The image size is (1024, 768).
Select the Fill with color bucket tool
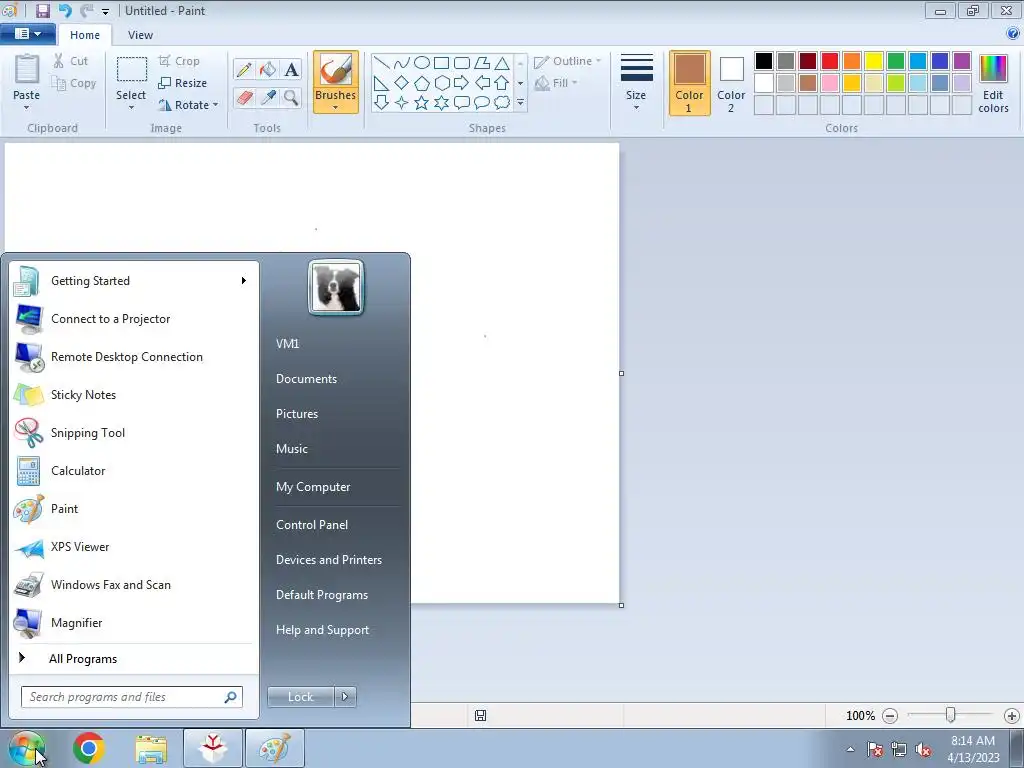pyautogui.click(x=268, y=69)
